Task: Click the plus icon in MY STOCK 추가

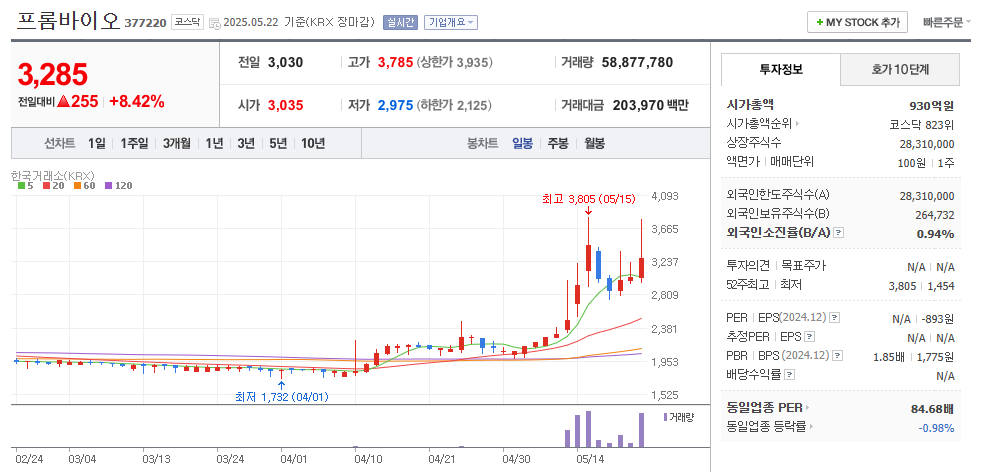Action: [820, 22]
